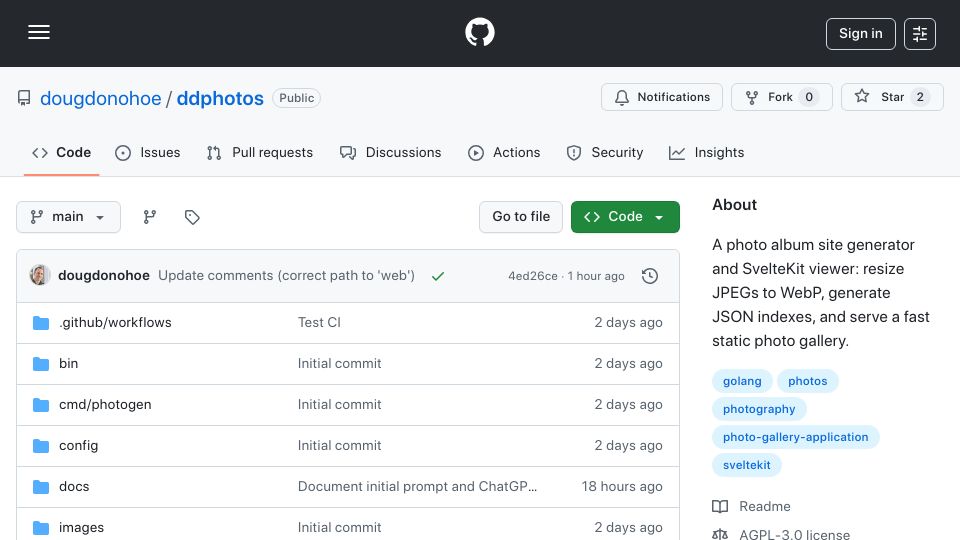960x540 pixels.
Task: Expand the main branch dropdown
Action: 69,217
